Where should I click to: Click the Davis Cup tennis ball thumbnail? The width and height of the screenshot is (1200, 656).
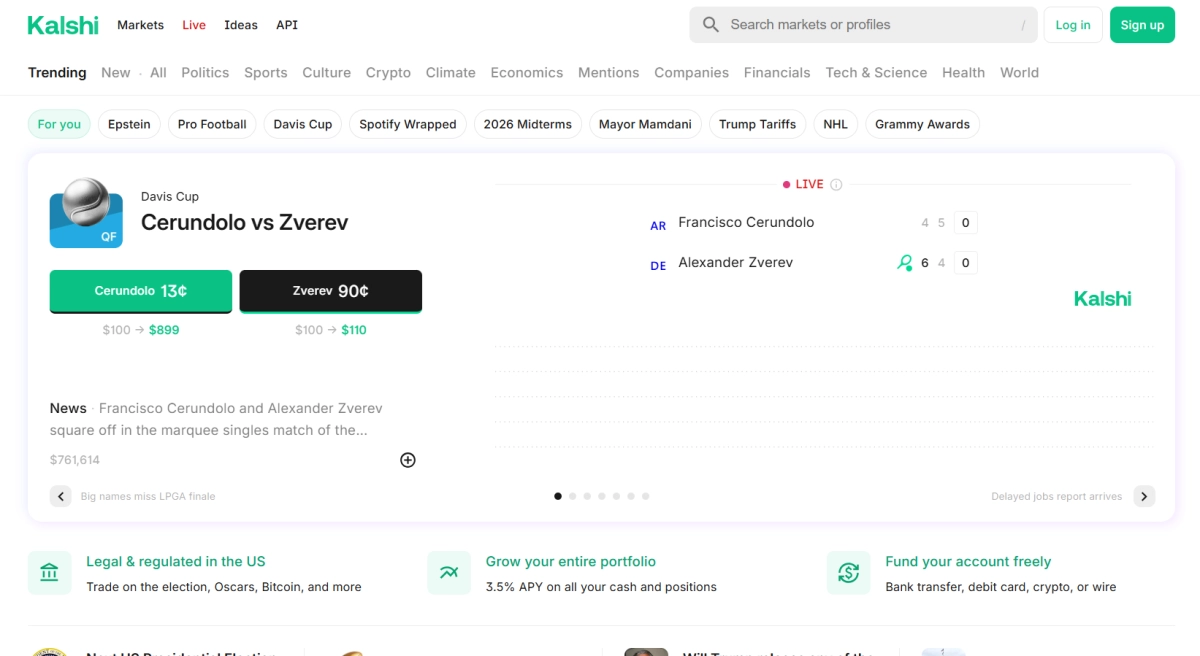click(86, 213)
